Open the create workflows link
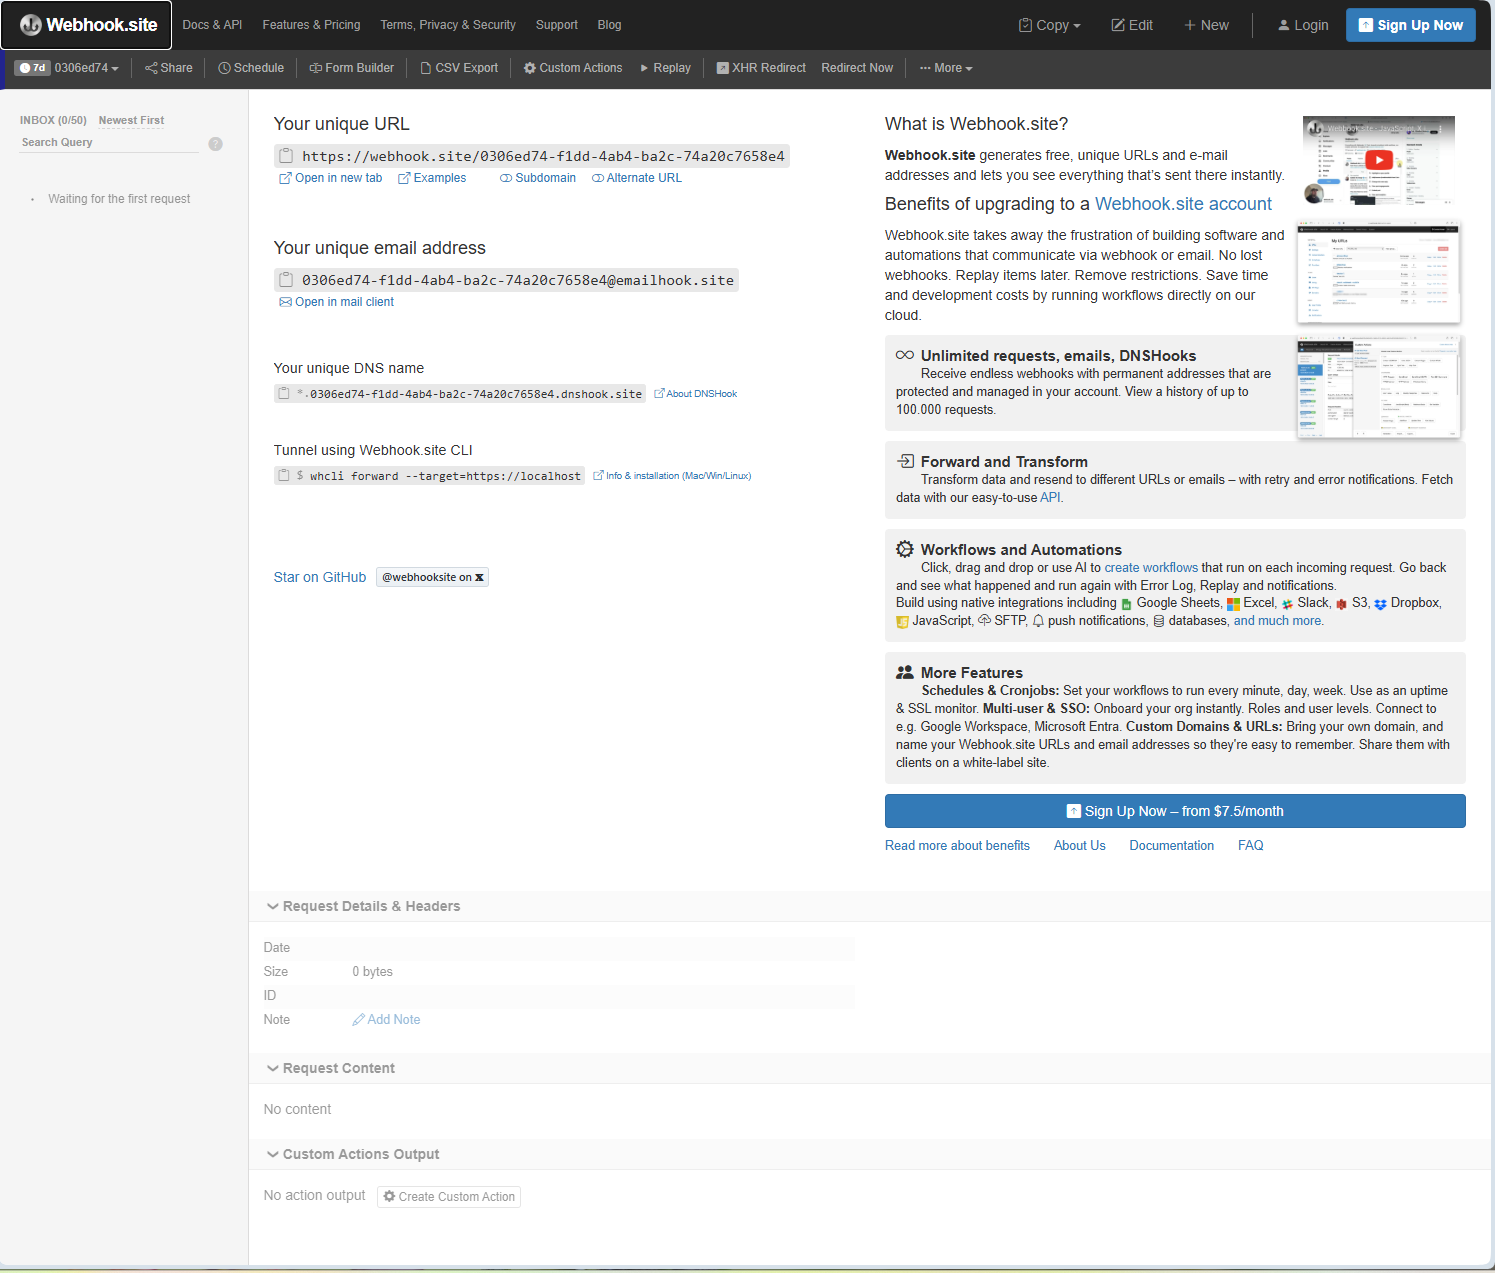The image size is (1495, 1273). tap(1151, 568)
